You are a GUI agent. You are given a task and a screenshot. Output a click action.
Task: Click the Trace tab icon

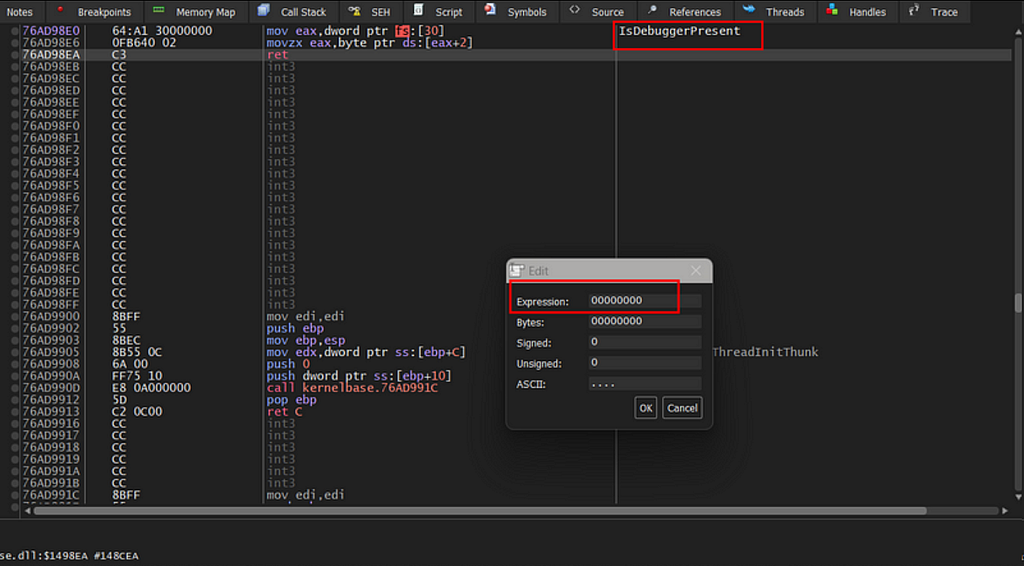pyautogui.click(x=914, y=10)
